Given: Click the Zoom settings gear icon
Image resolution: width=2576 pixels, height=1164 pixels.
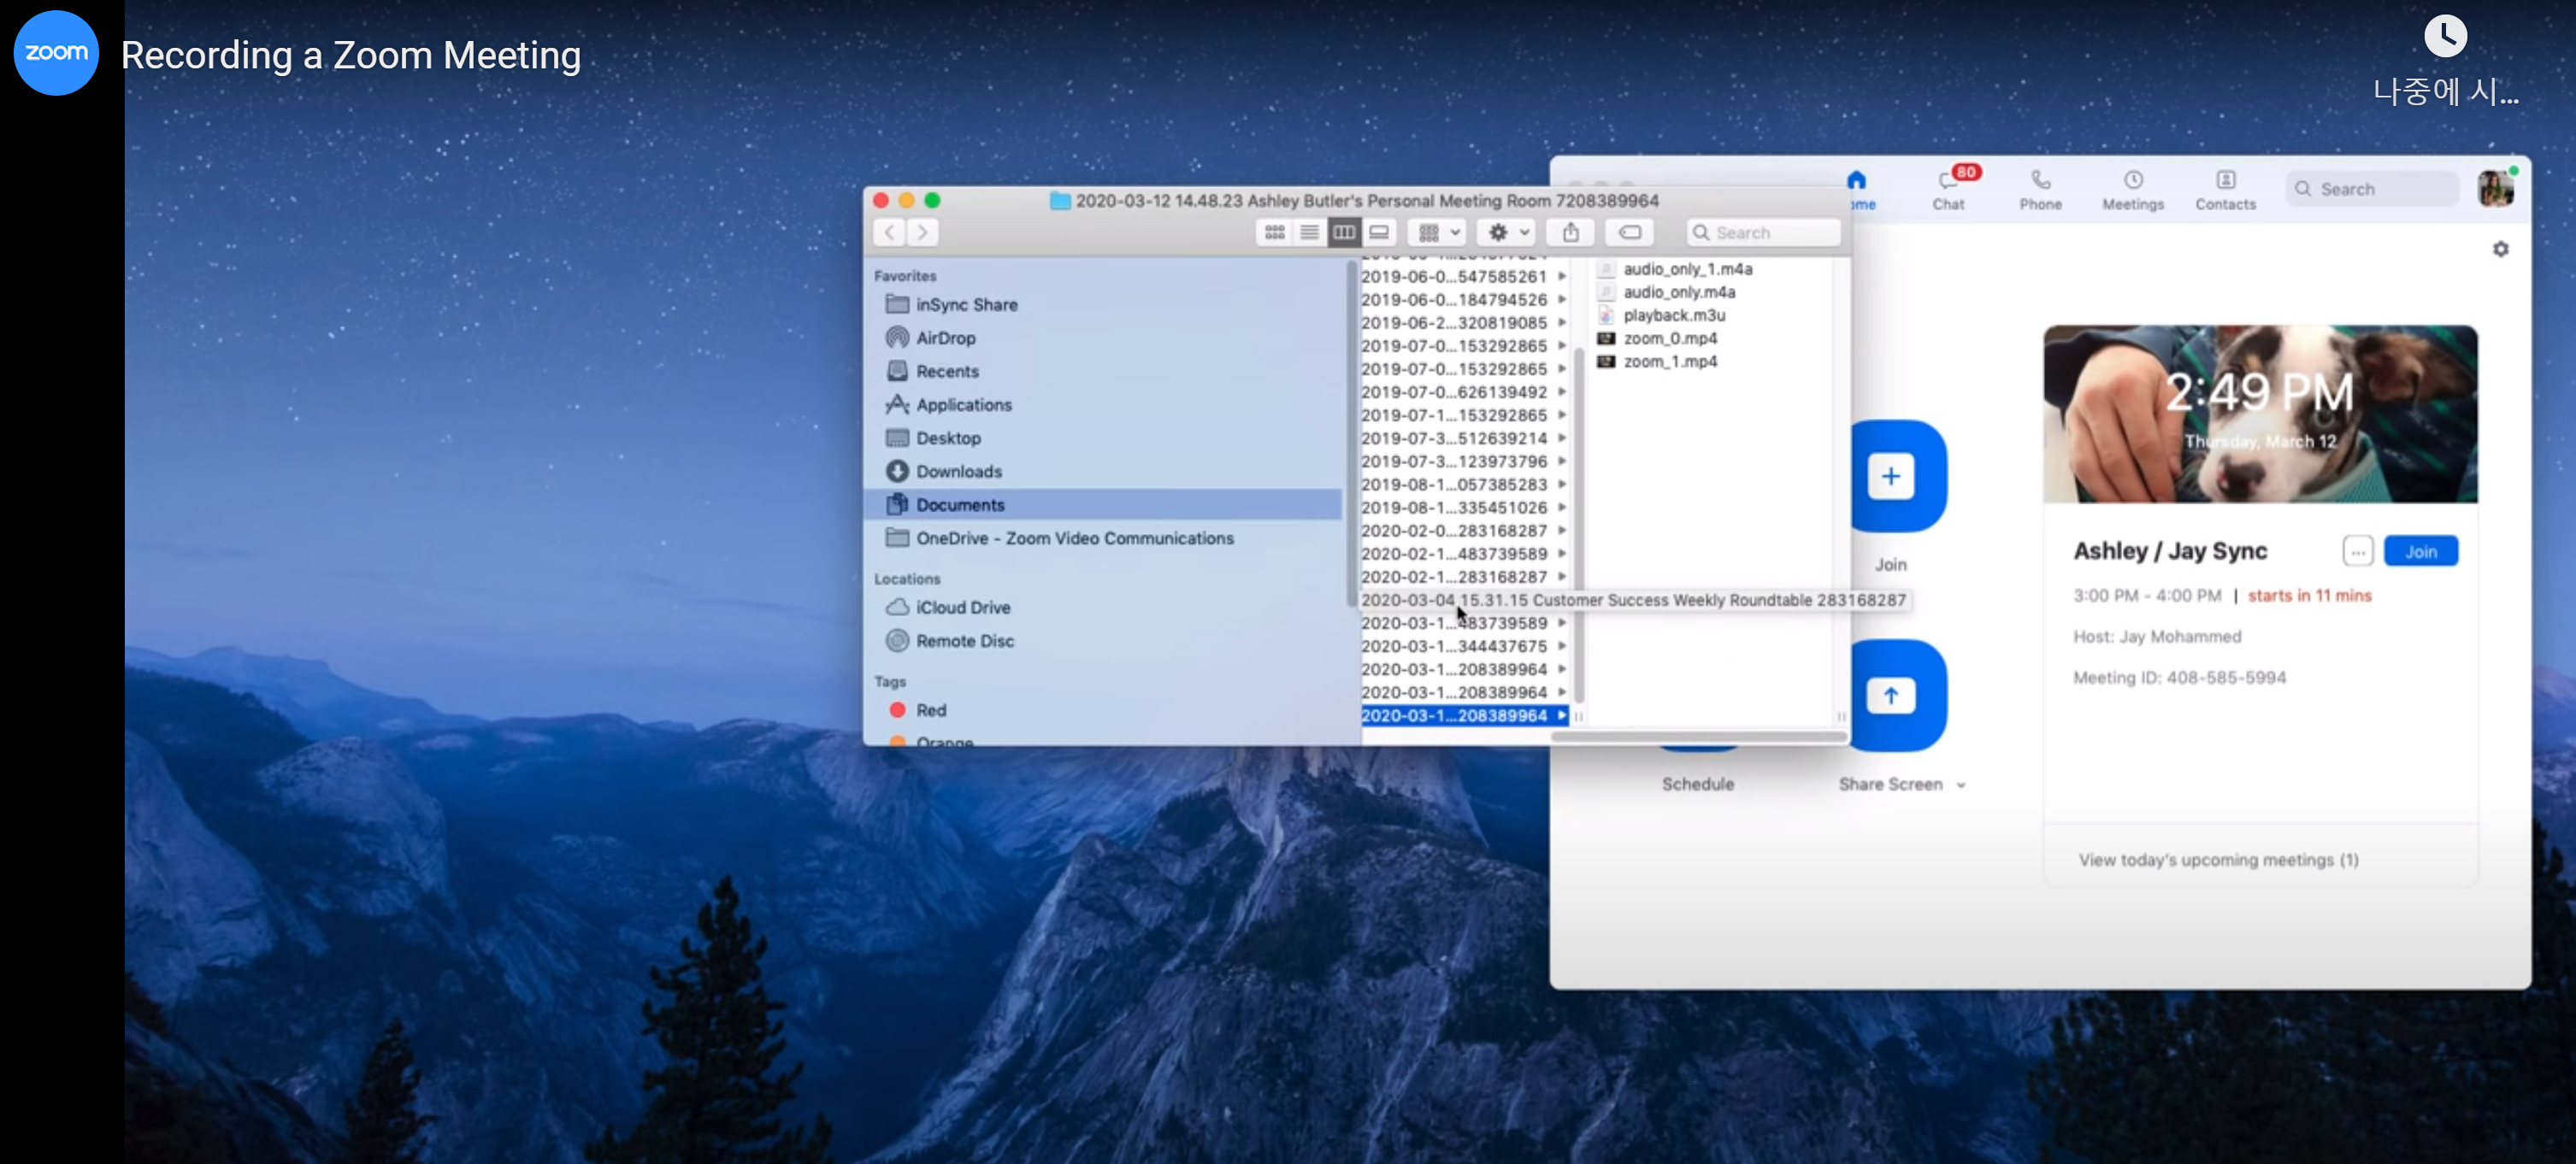Looking at the screenshot, I should [2500, 249].
